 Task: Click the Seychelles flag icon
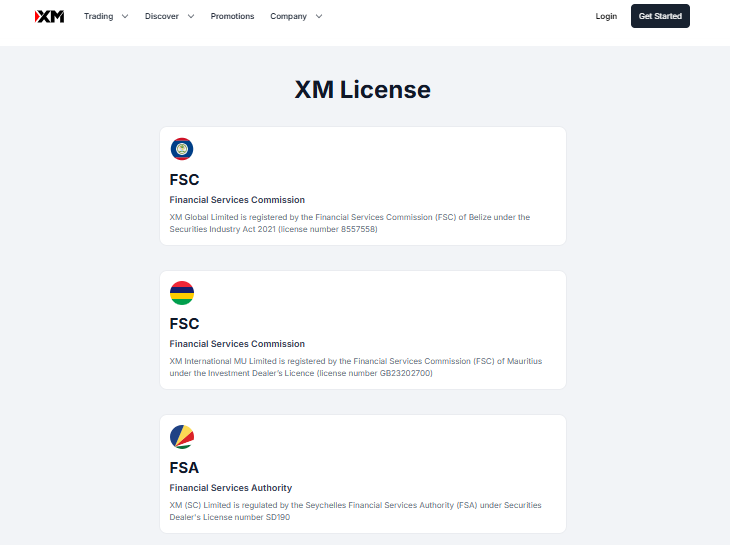[x=182, y=437]
